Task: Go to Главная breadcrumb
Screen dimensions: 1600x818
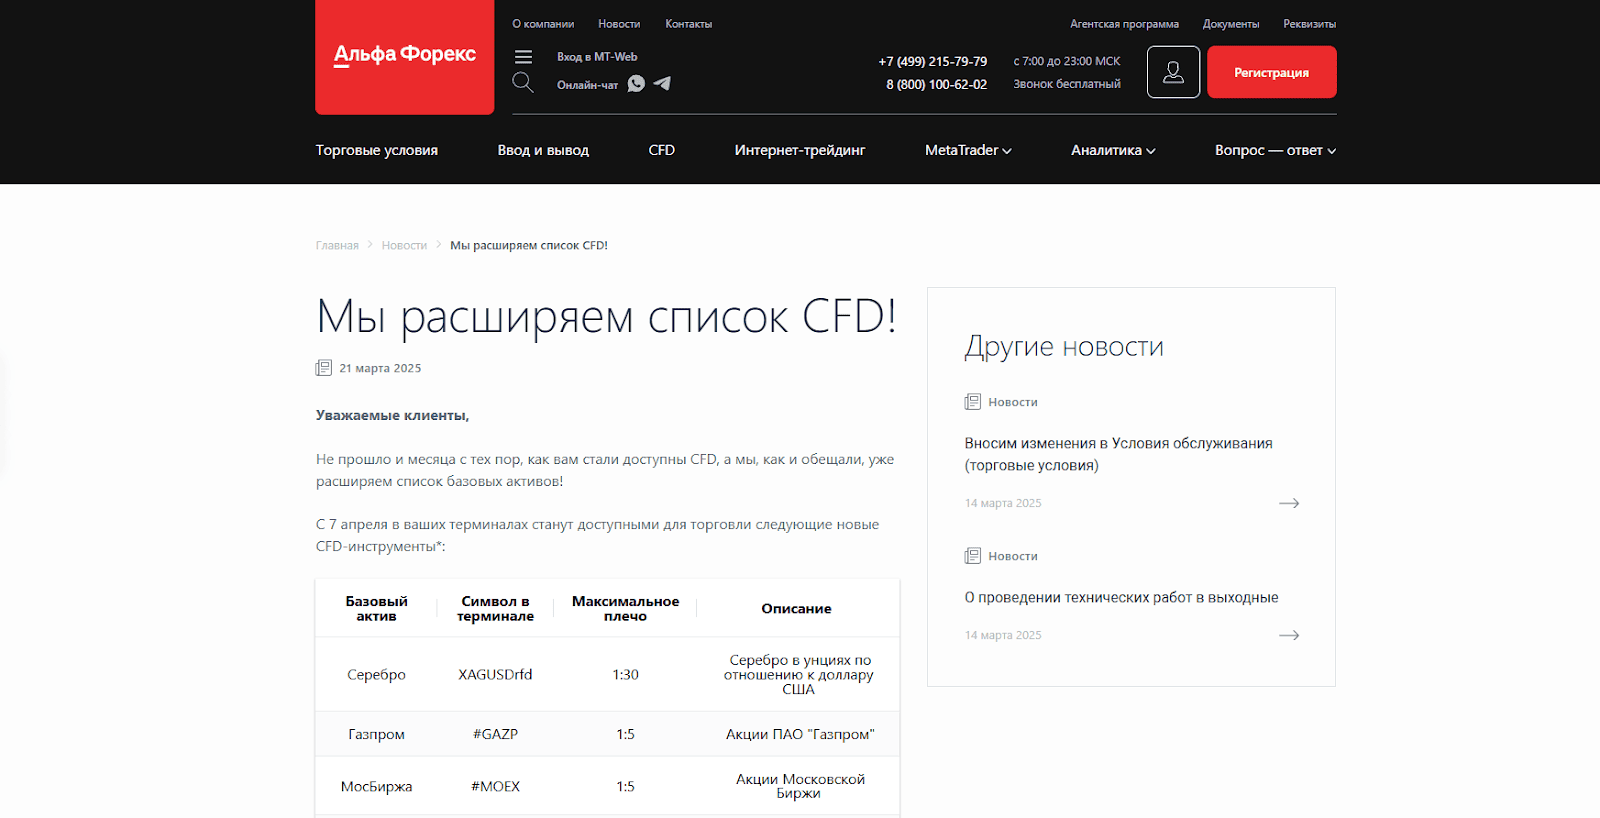Action: (x=337, y=245)
